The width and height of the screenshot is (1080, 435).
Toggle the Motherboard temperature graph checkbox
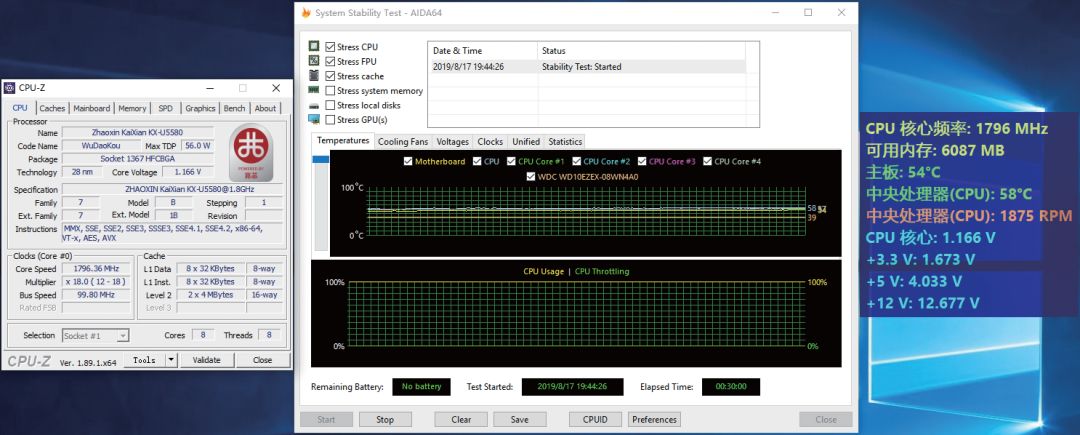pos(408,161)
